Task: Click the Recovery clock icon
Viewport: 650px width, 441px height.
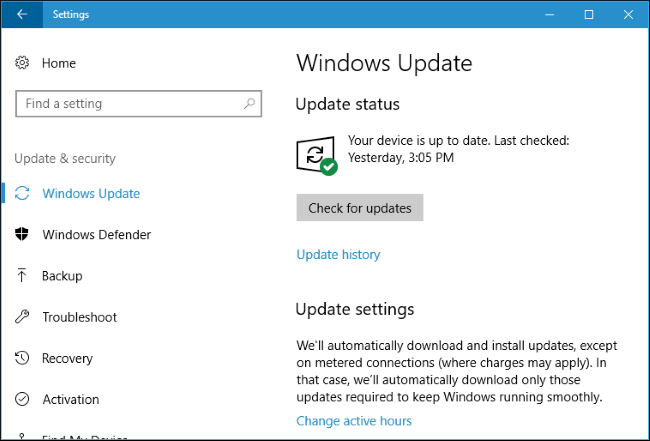Action: (x=22, y=358)
